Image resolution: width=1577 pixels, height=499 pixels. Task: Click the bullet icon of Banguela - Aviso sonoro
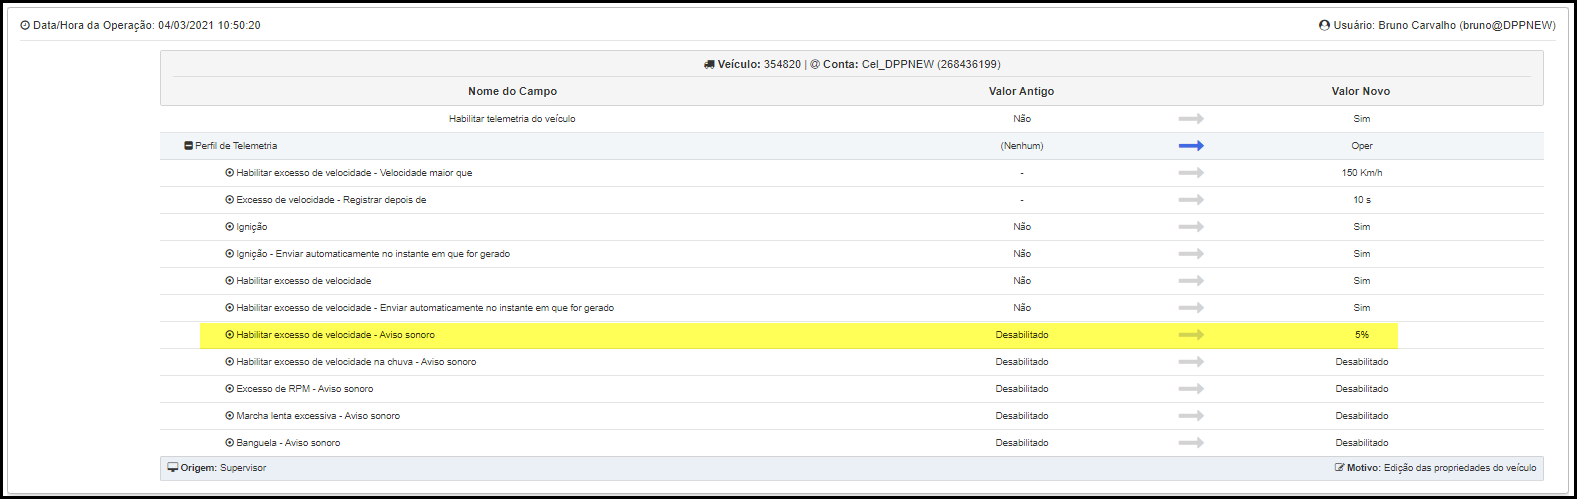(230, 443)
